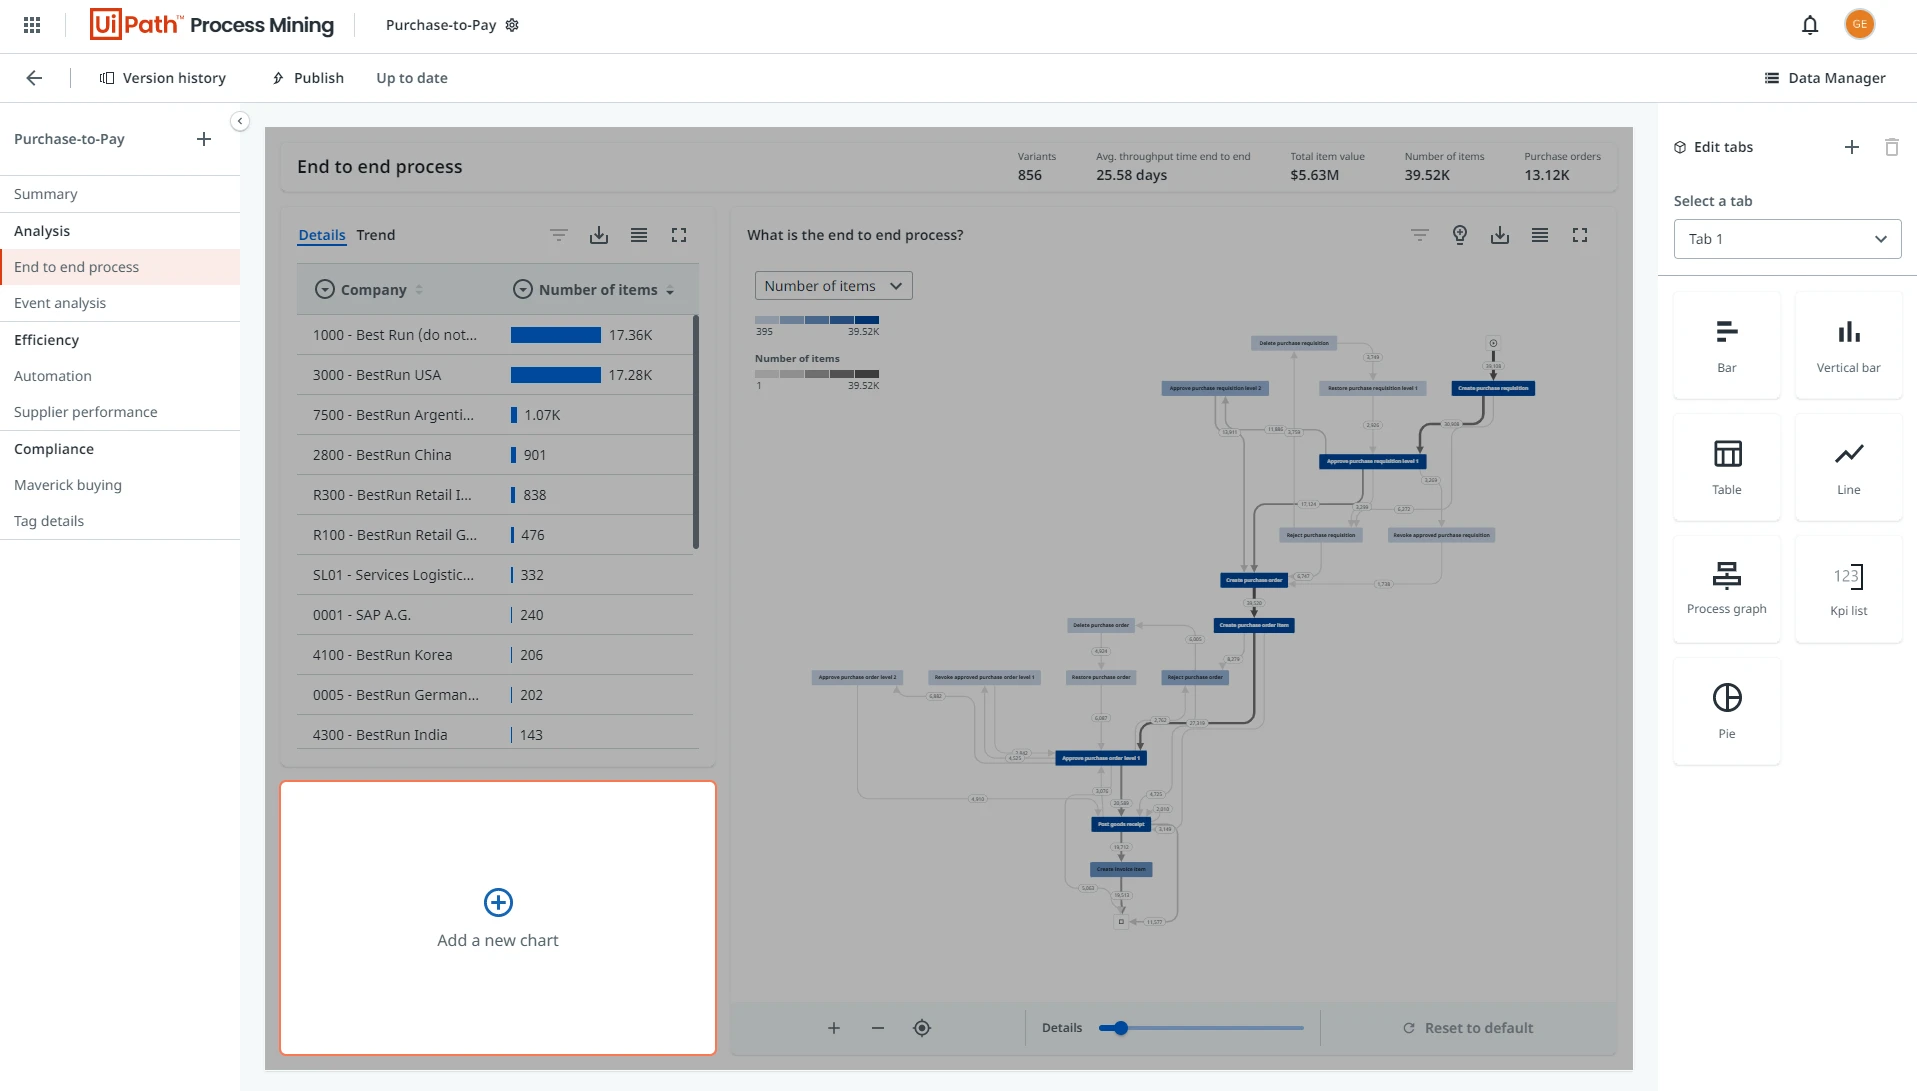Open process graph list options icon
The height and width of the screenshot is (1091, 1917).
pos(1540,235)
